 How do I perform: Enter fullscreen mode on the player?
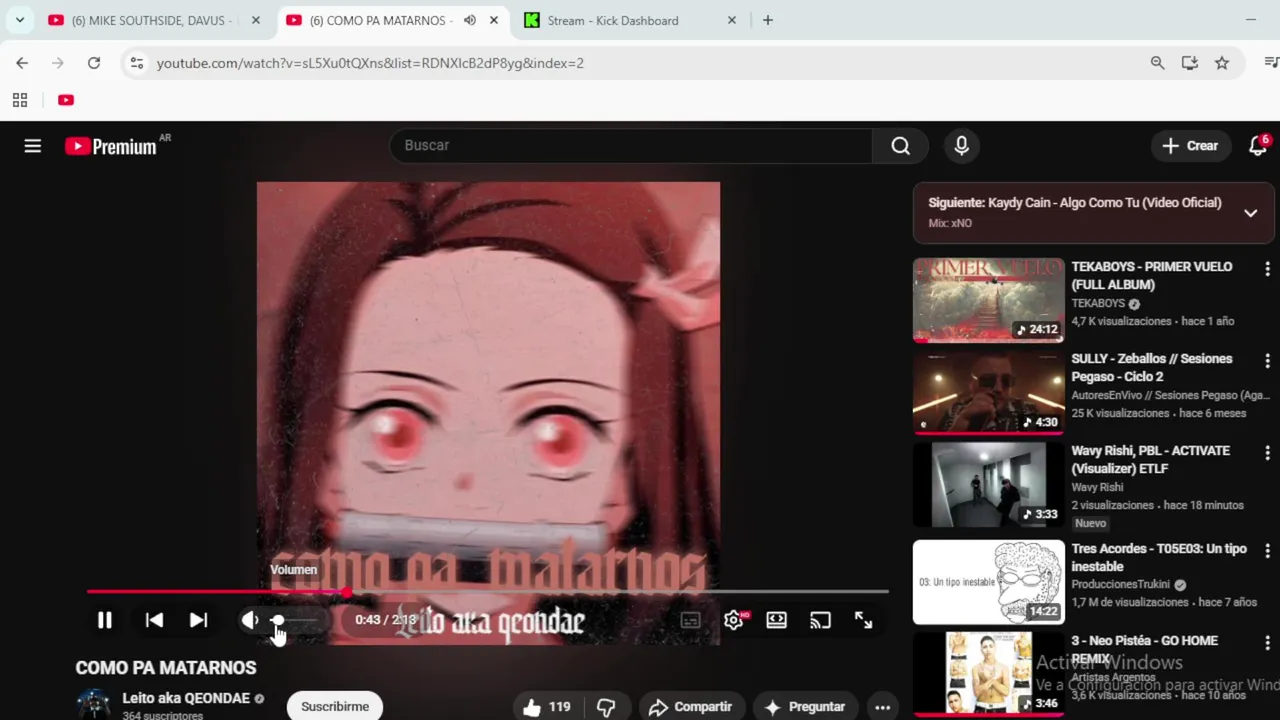click(864, 620)
